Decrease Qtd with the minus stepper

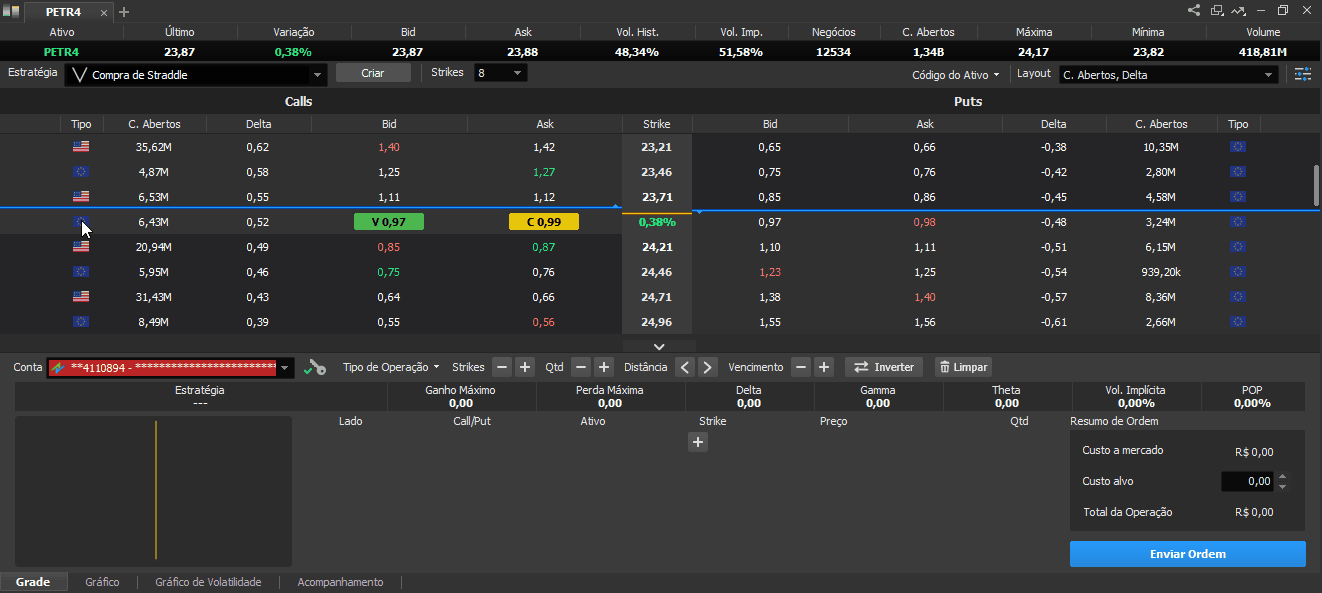(580, 367)
